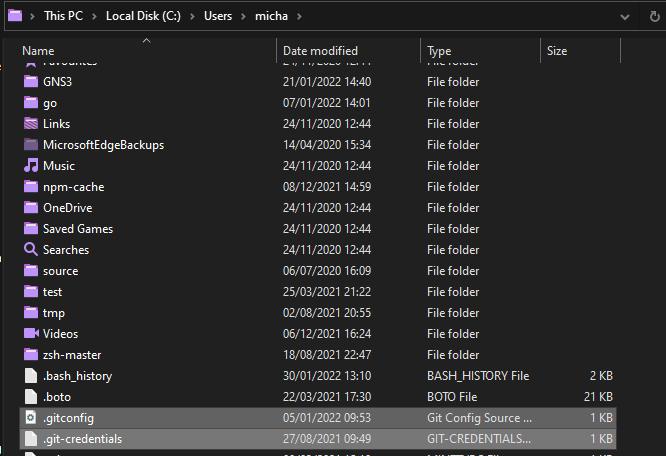Select the .bash_history file icon
666x456 pixels.
pyautogui.click(x=31, y=376)
